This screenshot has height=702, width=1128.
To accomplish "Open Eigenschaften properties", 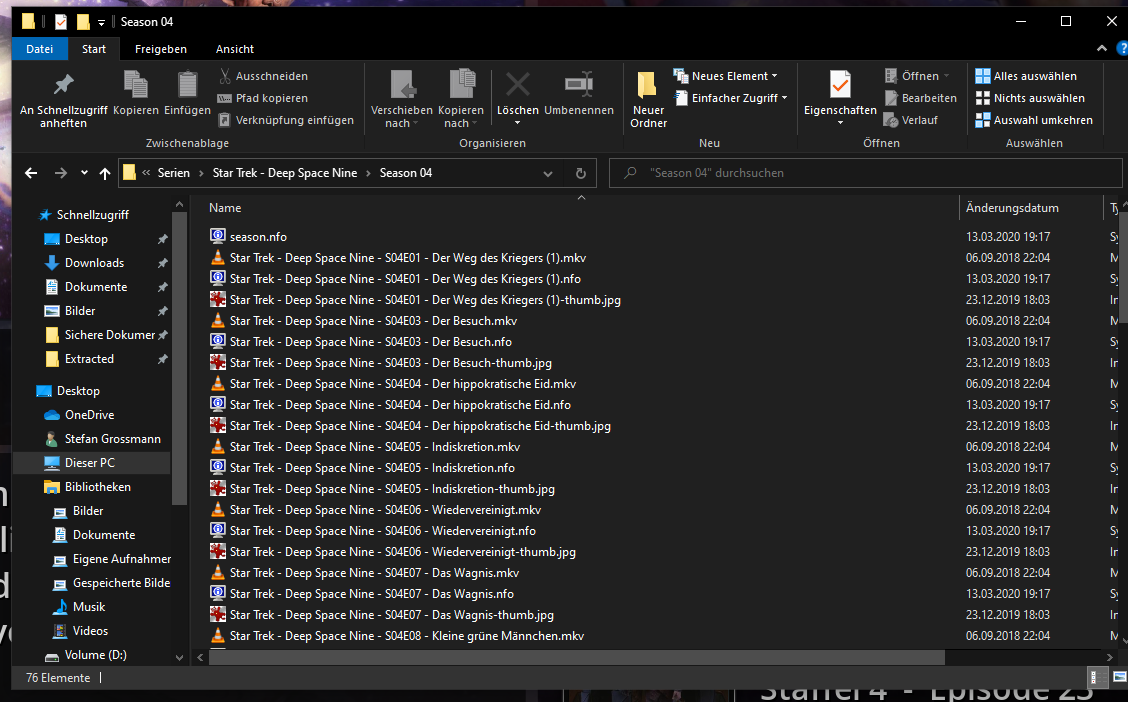I will coord(840,99).
